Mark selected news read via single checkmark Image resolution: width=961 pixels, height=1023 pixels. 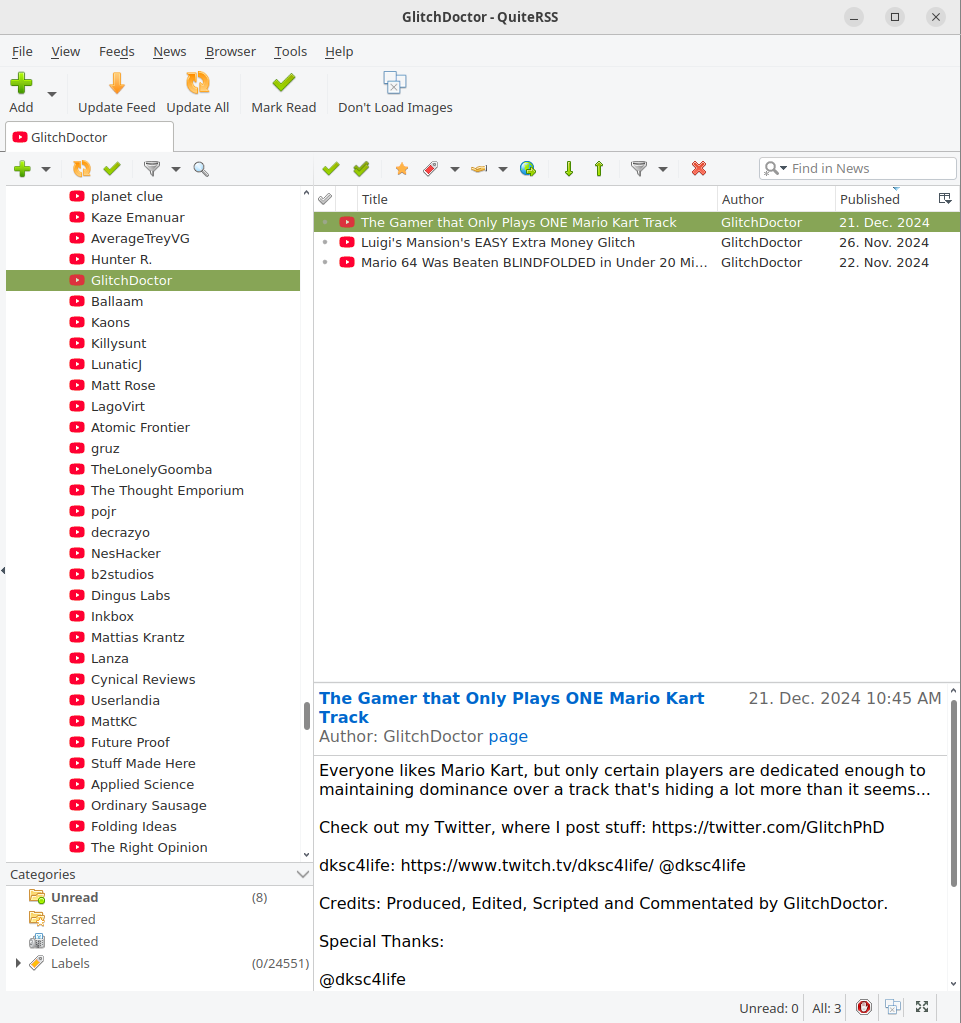pyautogui.click(x=331, y=169)
